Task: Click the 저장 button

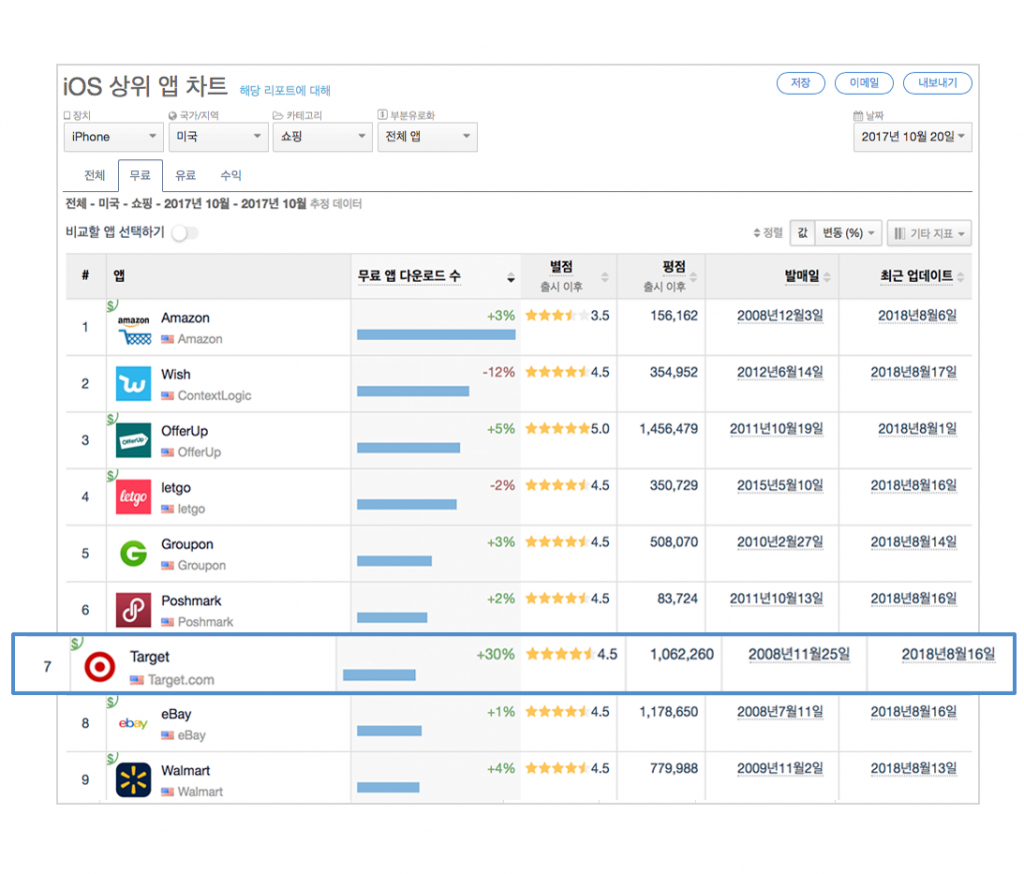Action: [x=801, y=83]
